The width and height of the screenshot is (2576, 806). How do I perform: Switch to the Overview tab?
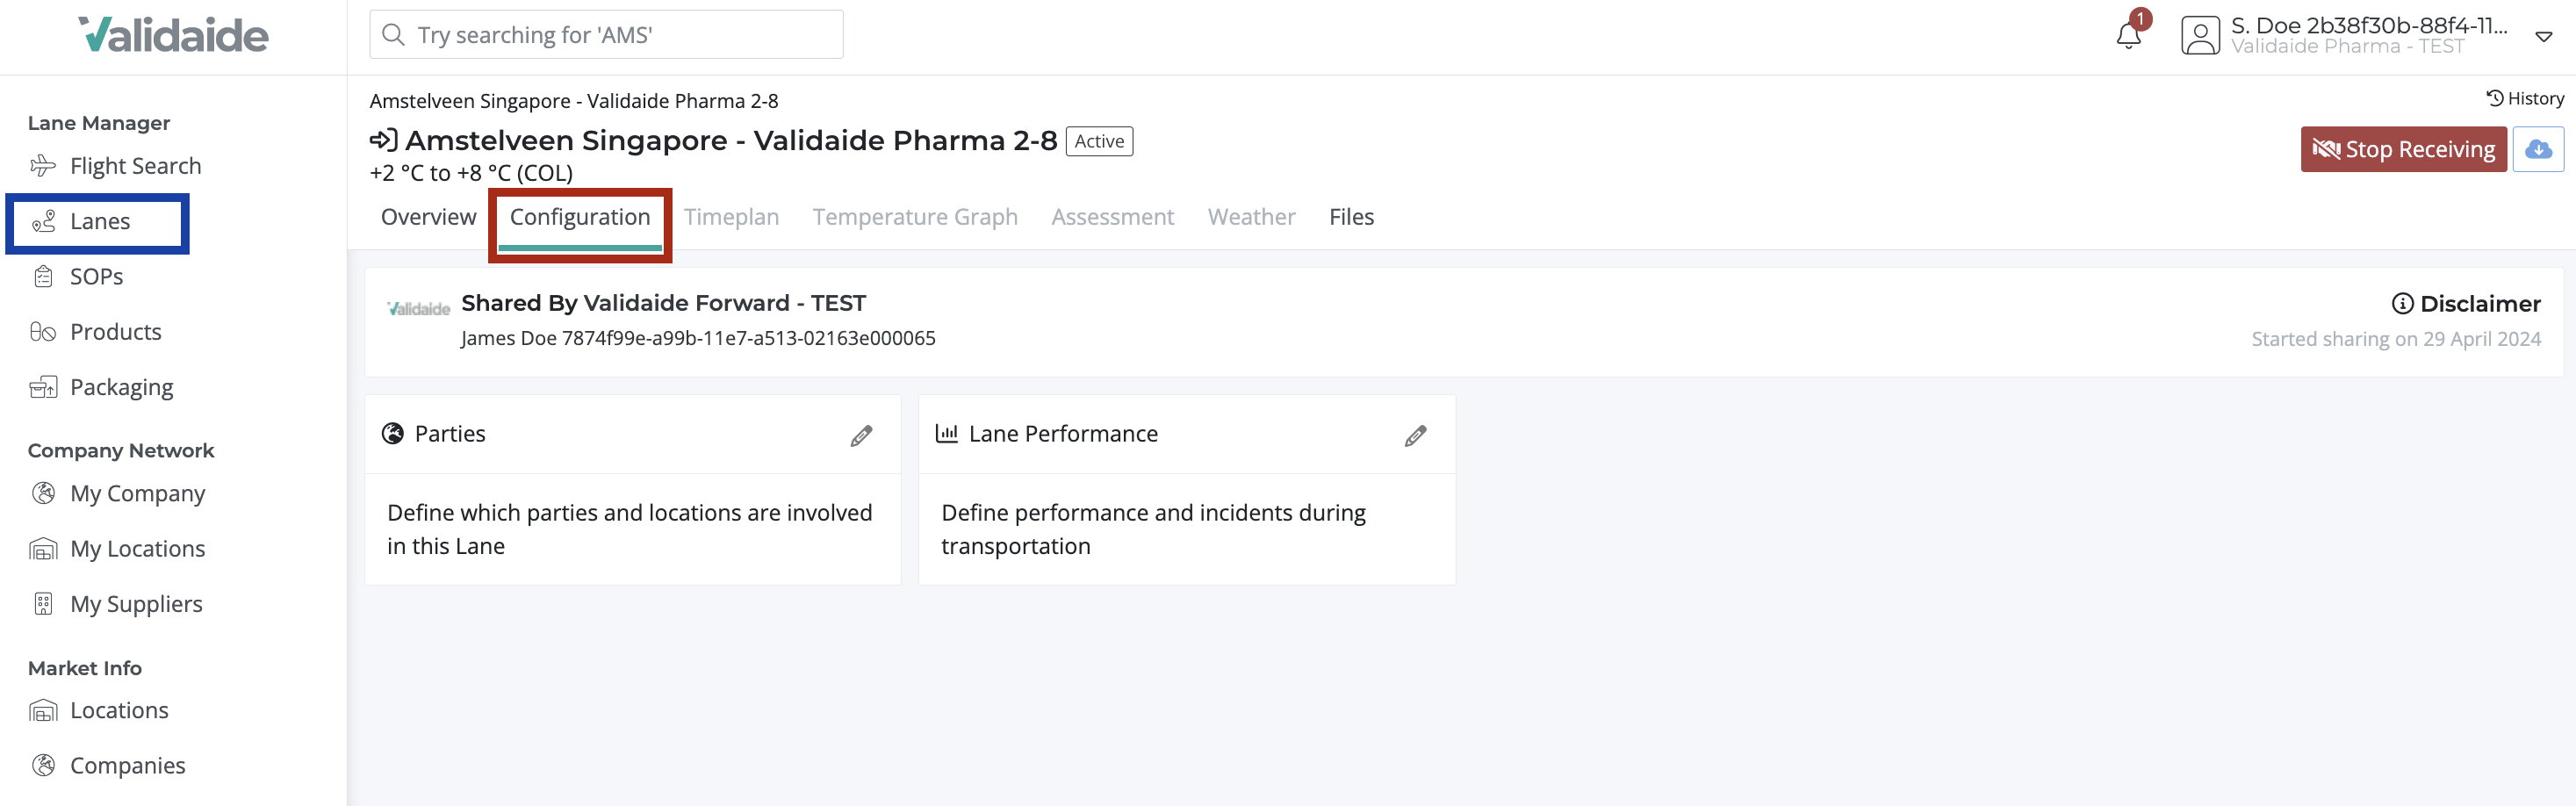tap(428, 217)
